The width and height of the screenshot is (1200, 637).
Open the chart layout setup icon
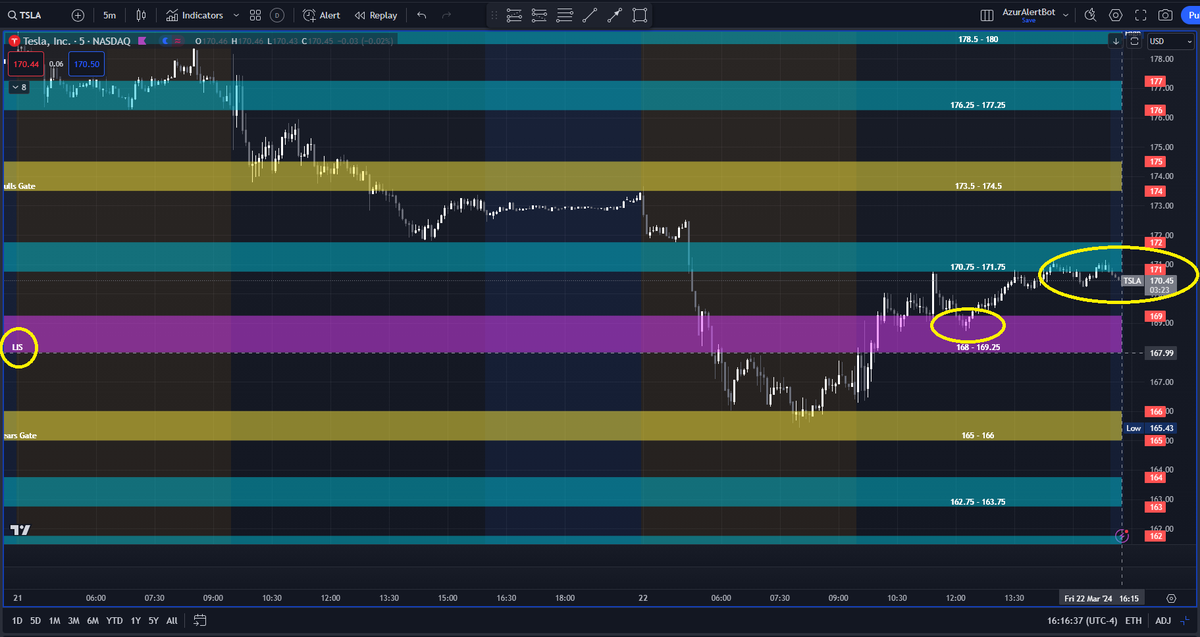pyautogui.click(x=986, y=15)
